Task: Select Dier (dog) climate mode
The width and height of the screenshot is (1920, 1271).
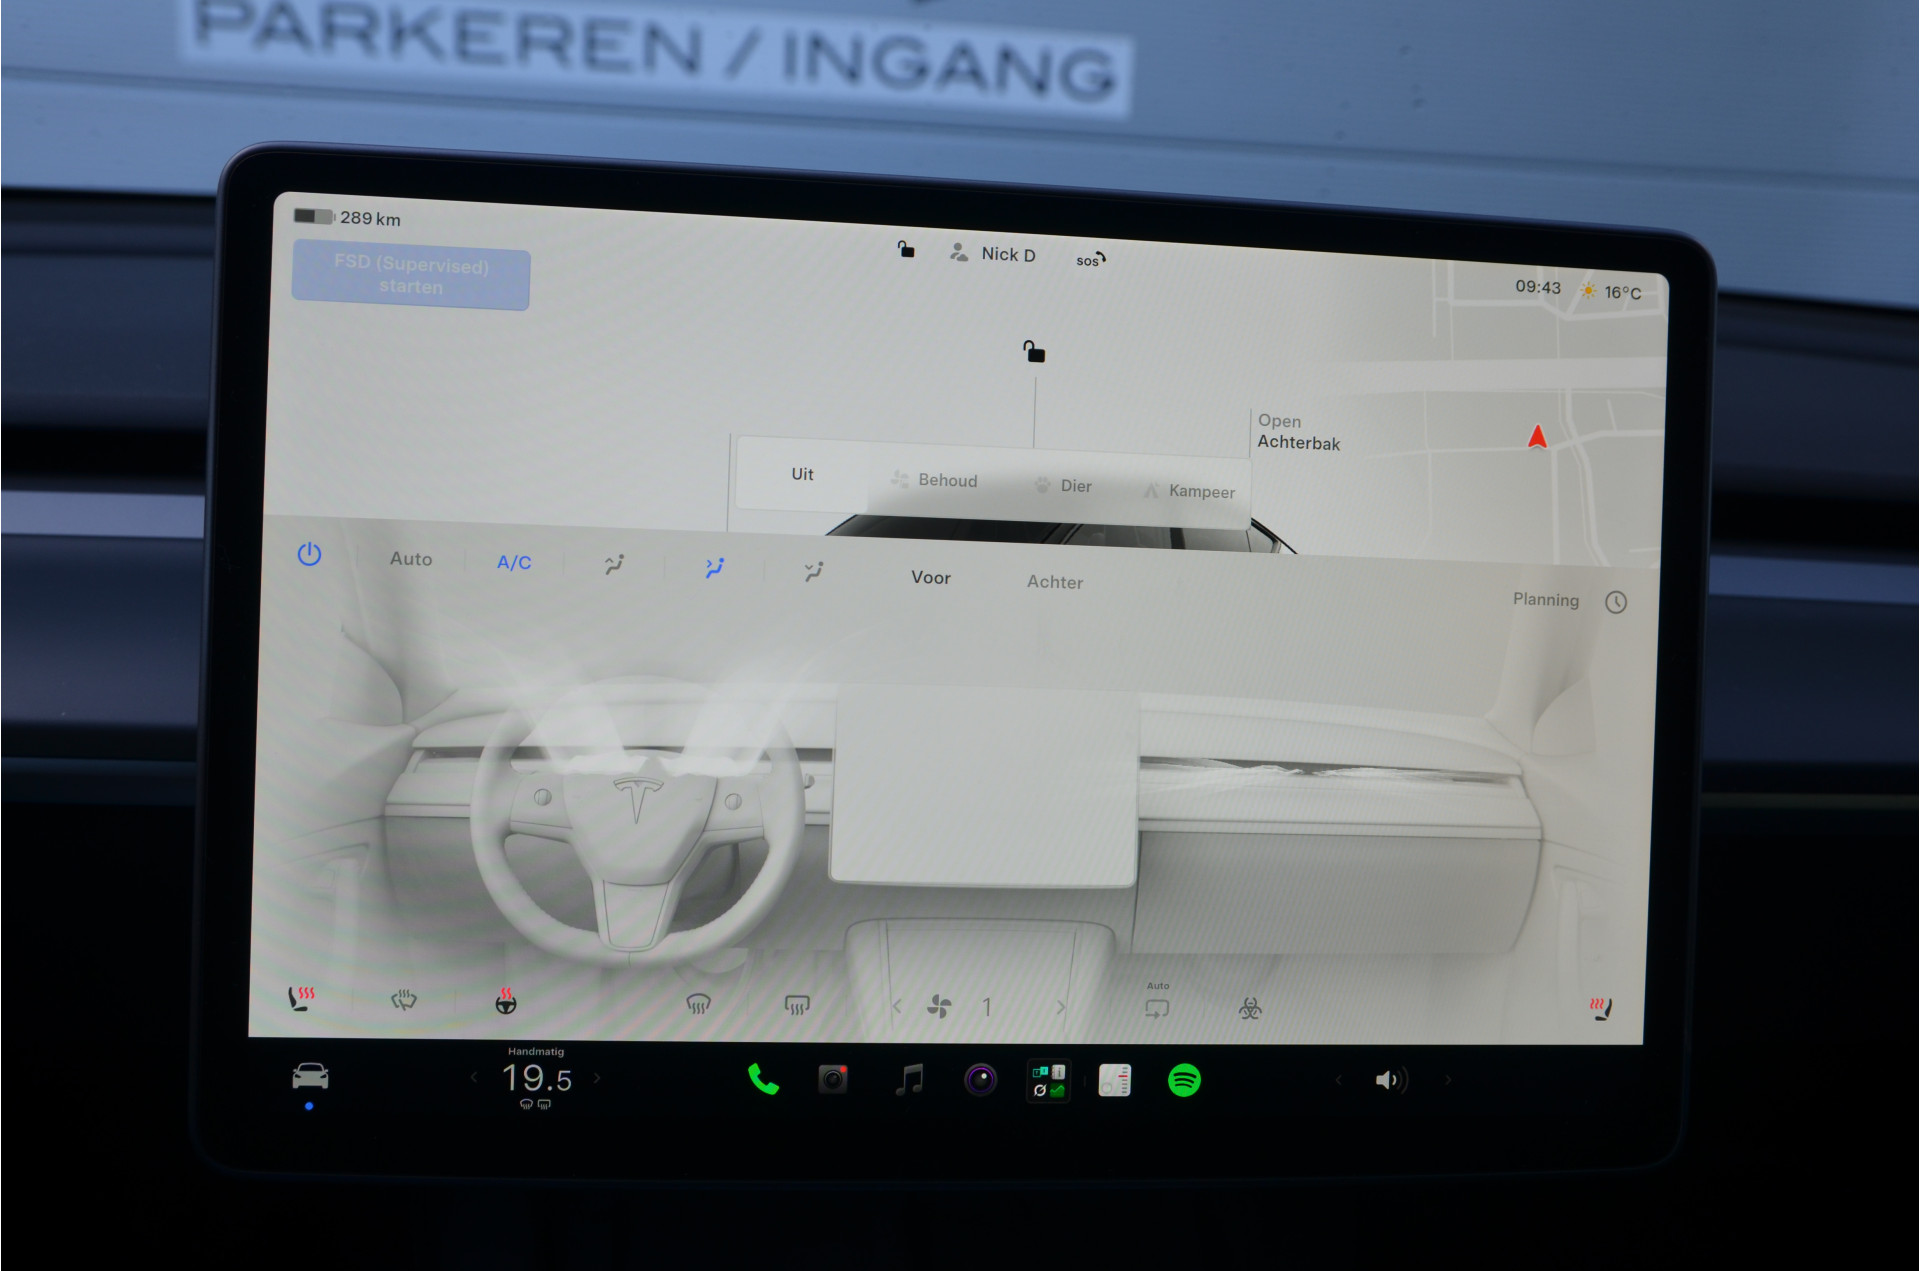Action: click(1063, 486)
